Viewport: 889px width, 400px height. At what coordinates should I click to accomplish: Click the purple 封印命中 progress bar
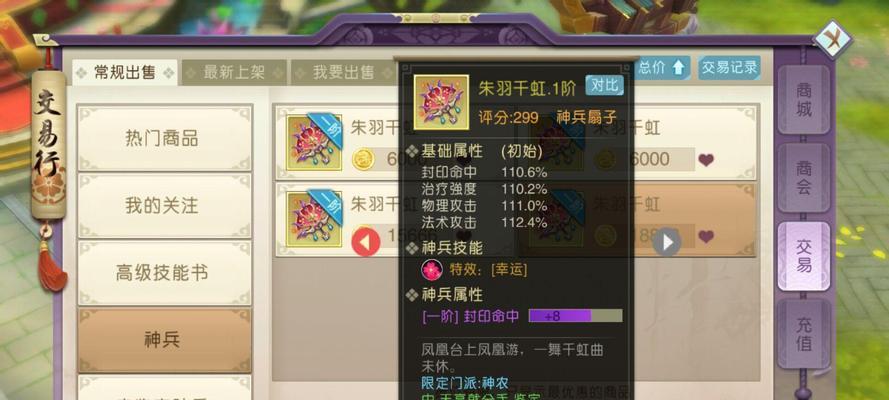(575, 316)
